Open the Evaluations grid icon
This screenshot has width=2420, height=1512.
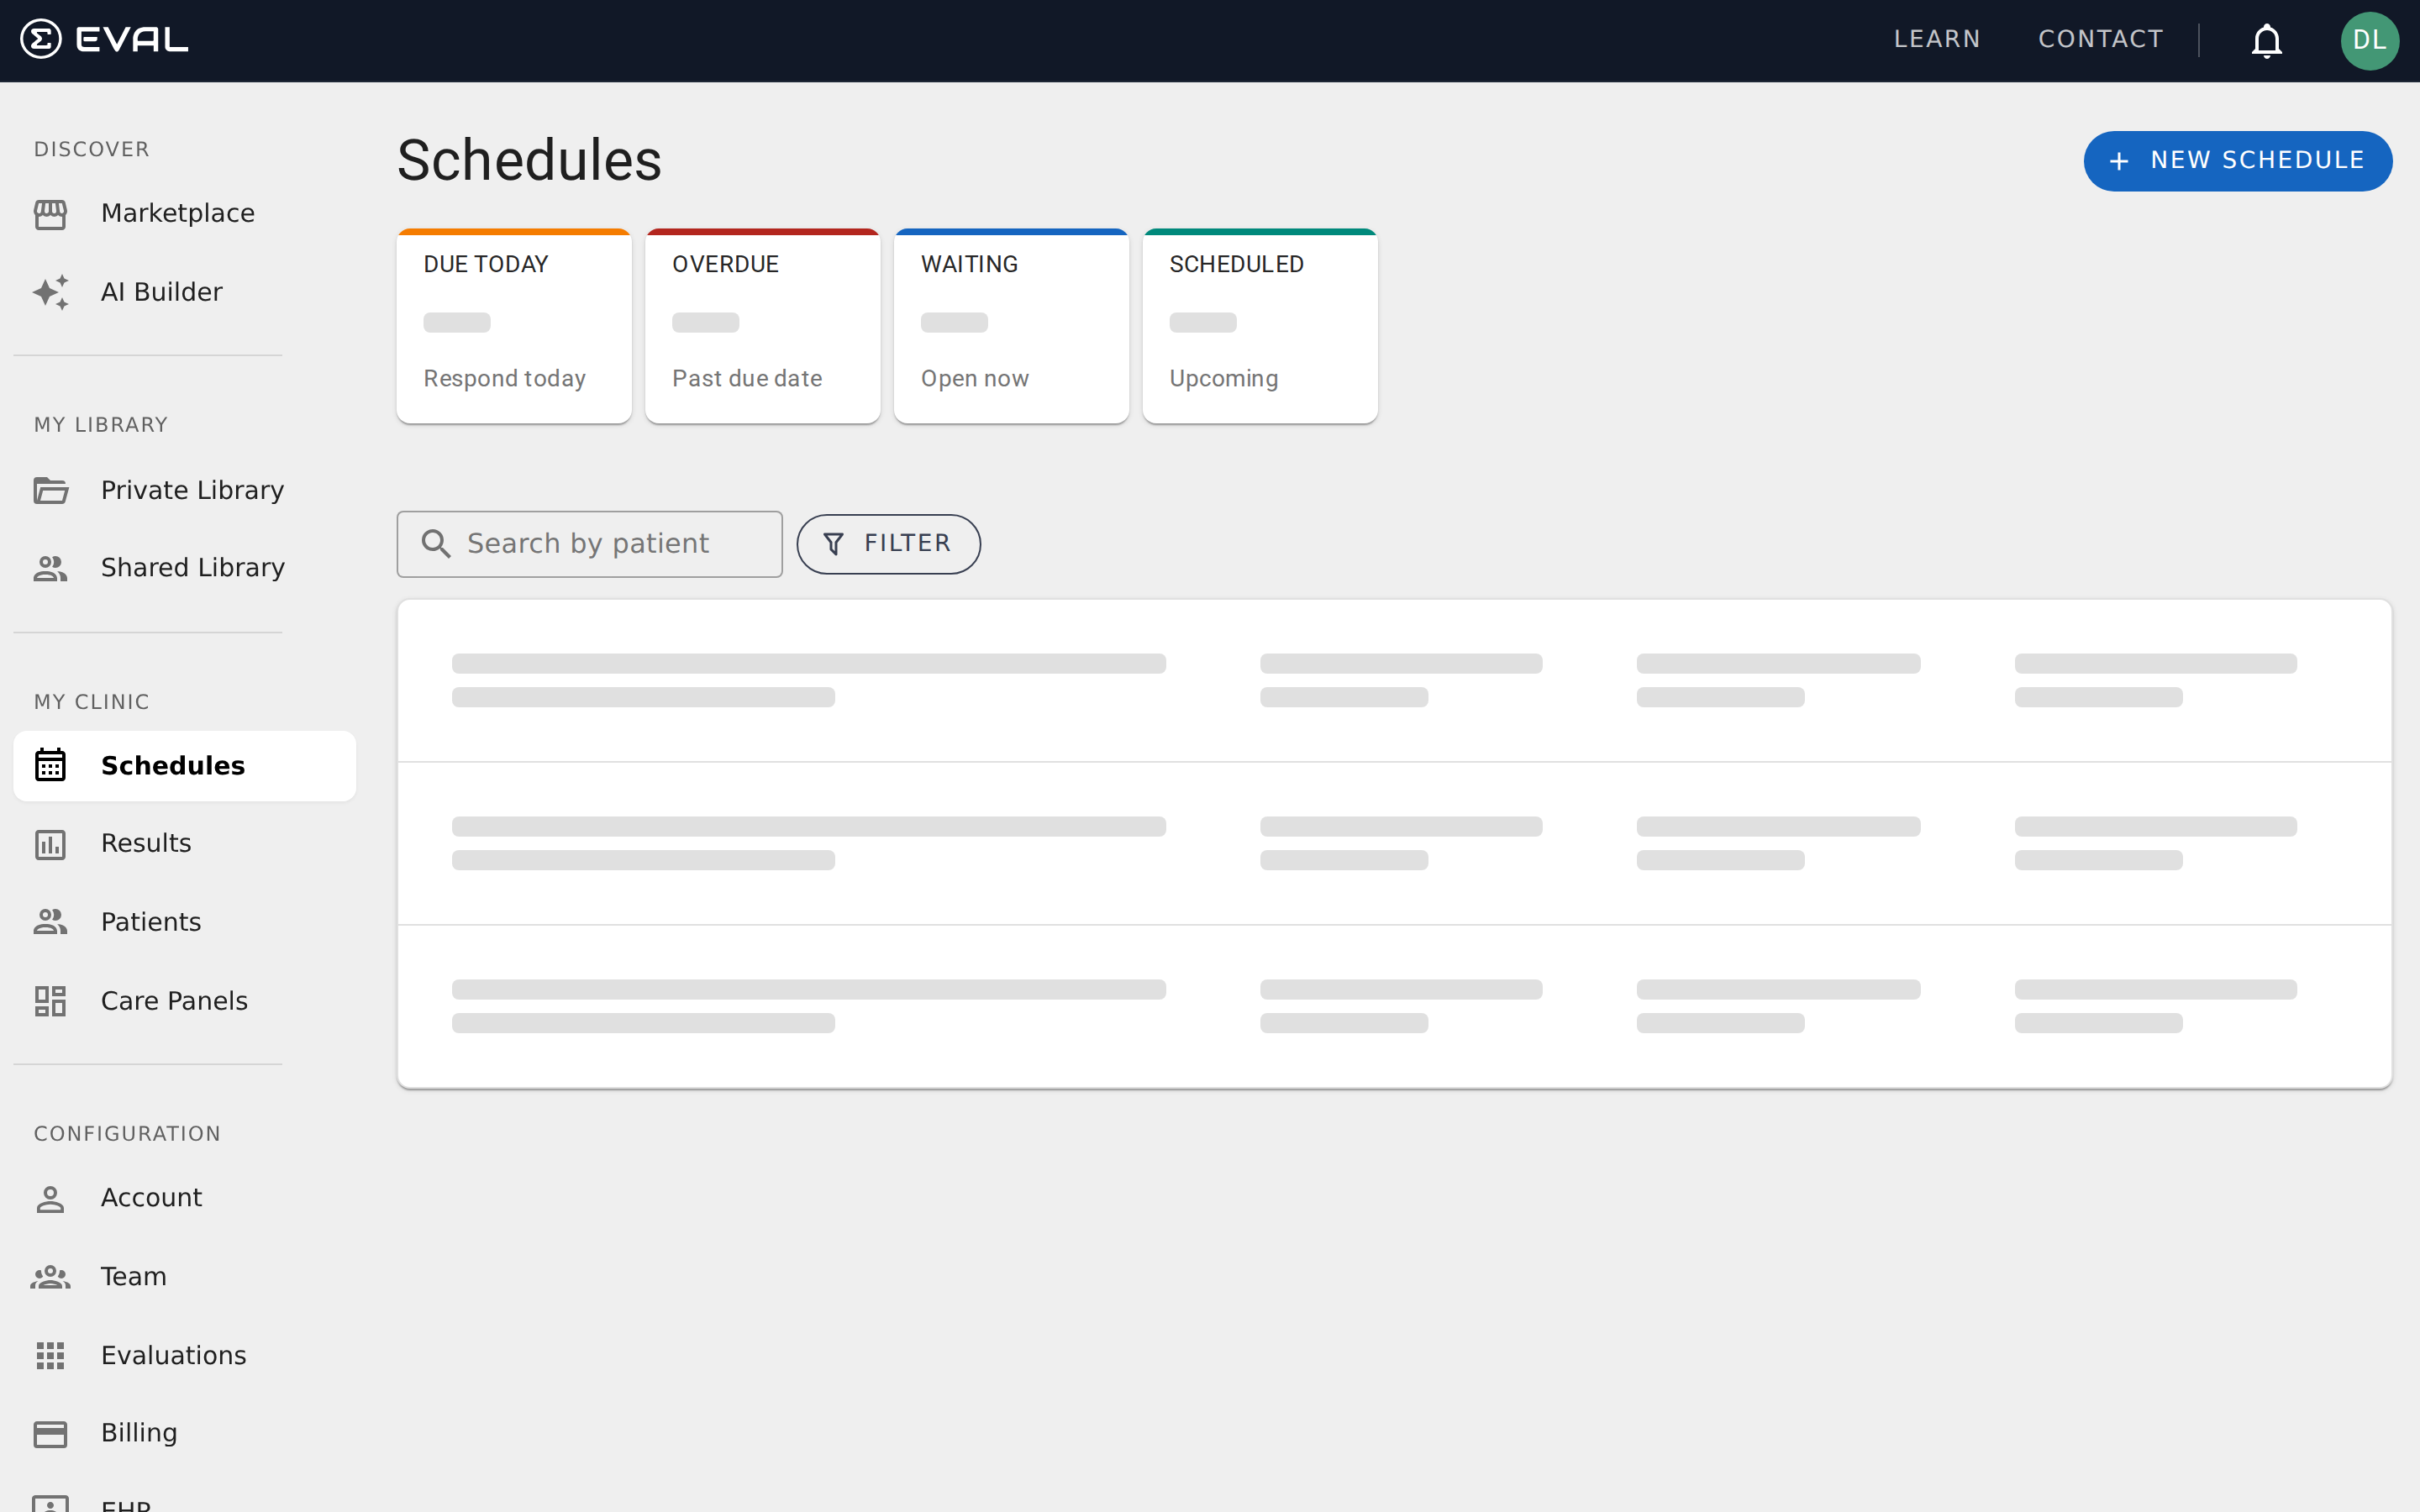tap(50, 1355)
